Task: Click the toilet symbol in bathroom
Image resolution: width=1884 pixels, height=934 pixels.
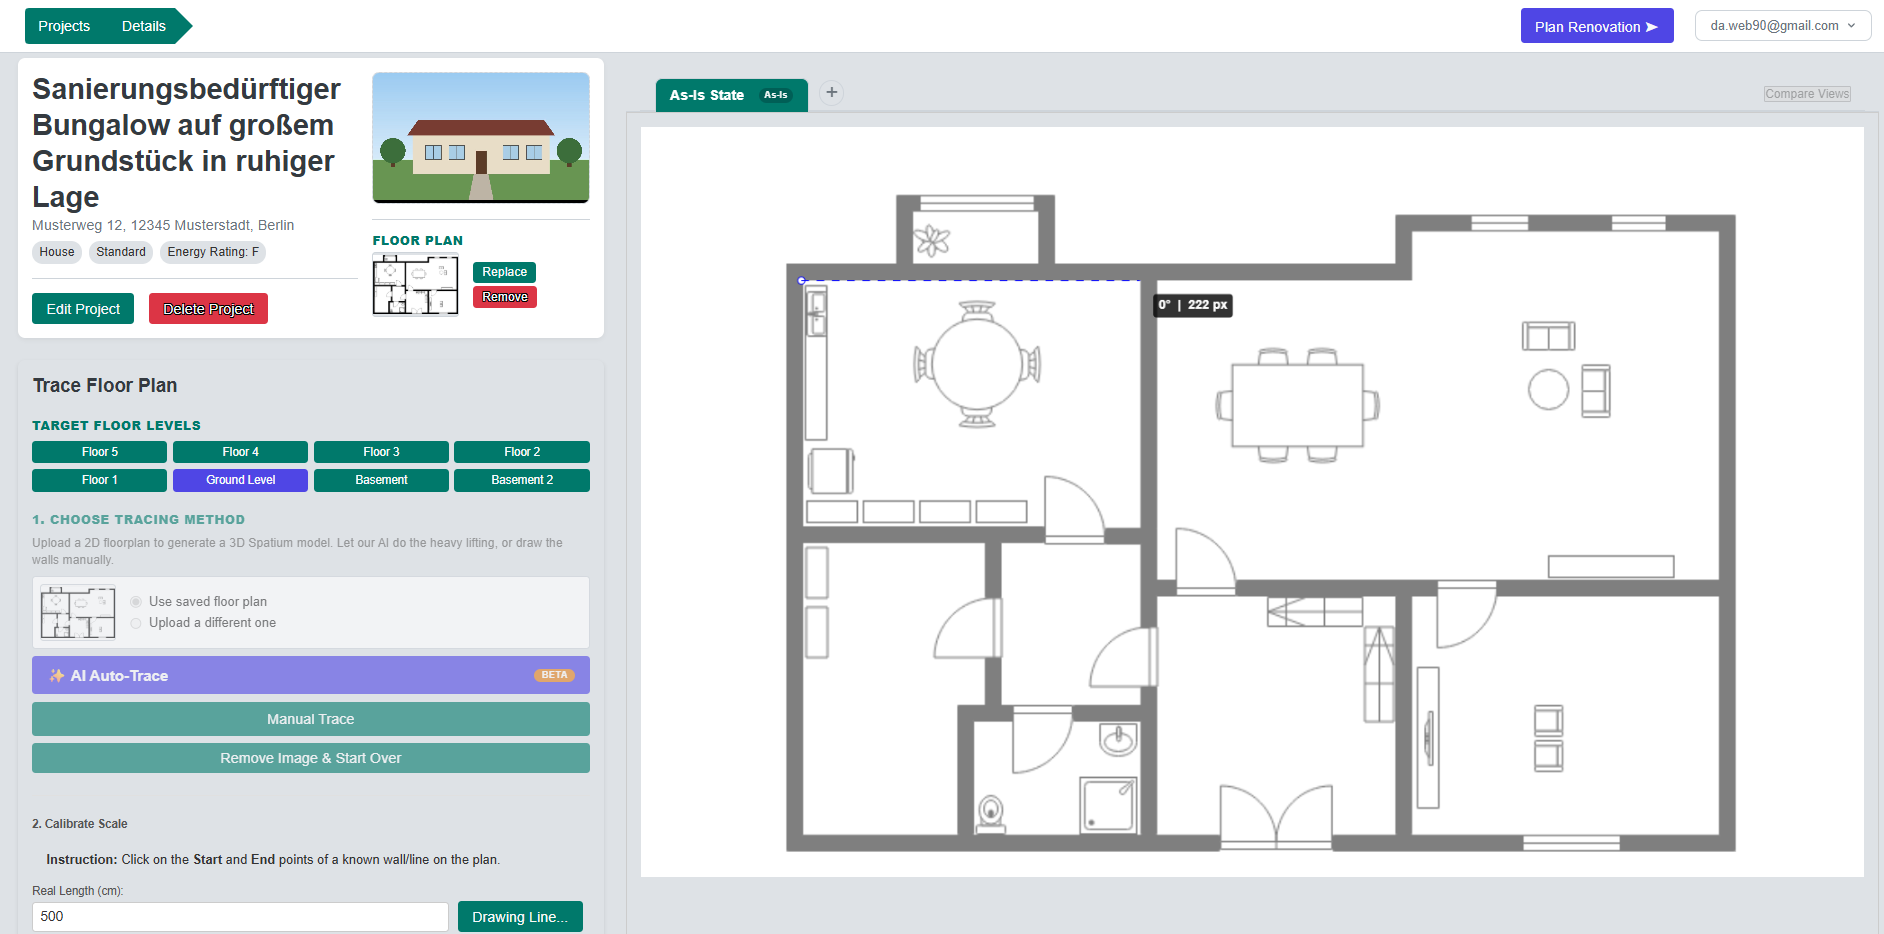Action: pyautogui.click(x=991, y=814)
